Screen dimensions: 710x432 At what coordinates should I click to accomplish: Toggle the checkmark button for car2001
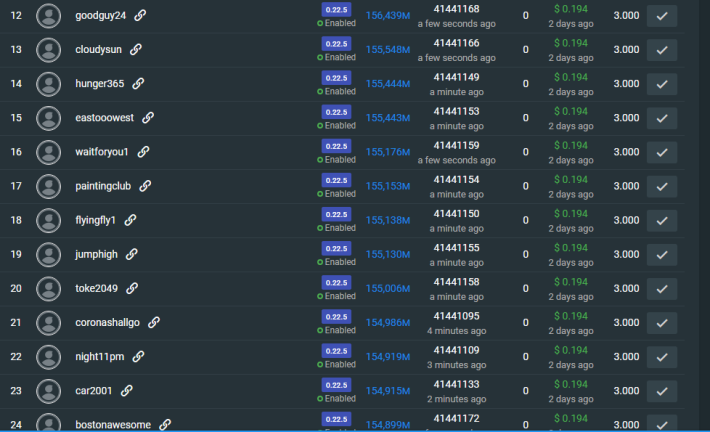[x=662, y=391]
